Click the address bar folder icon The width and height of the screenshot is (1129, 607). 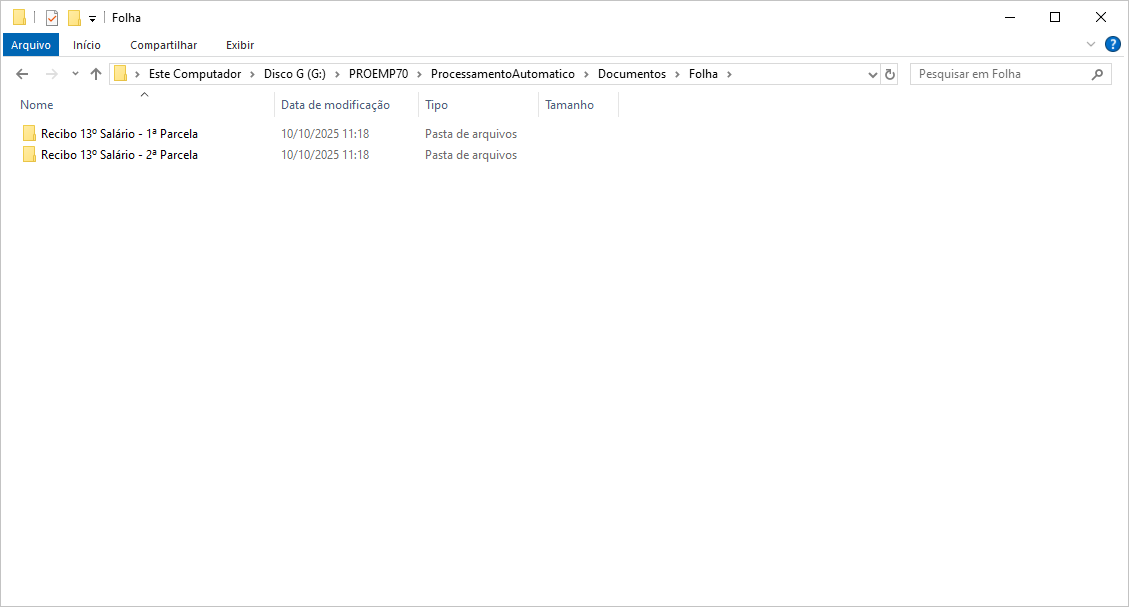pyautogui.click(x=121, y=74)
